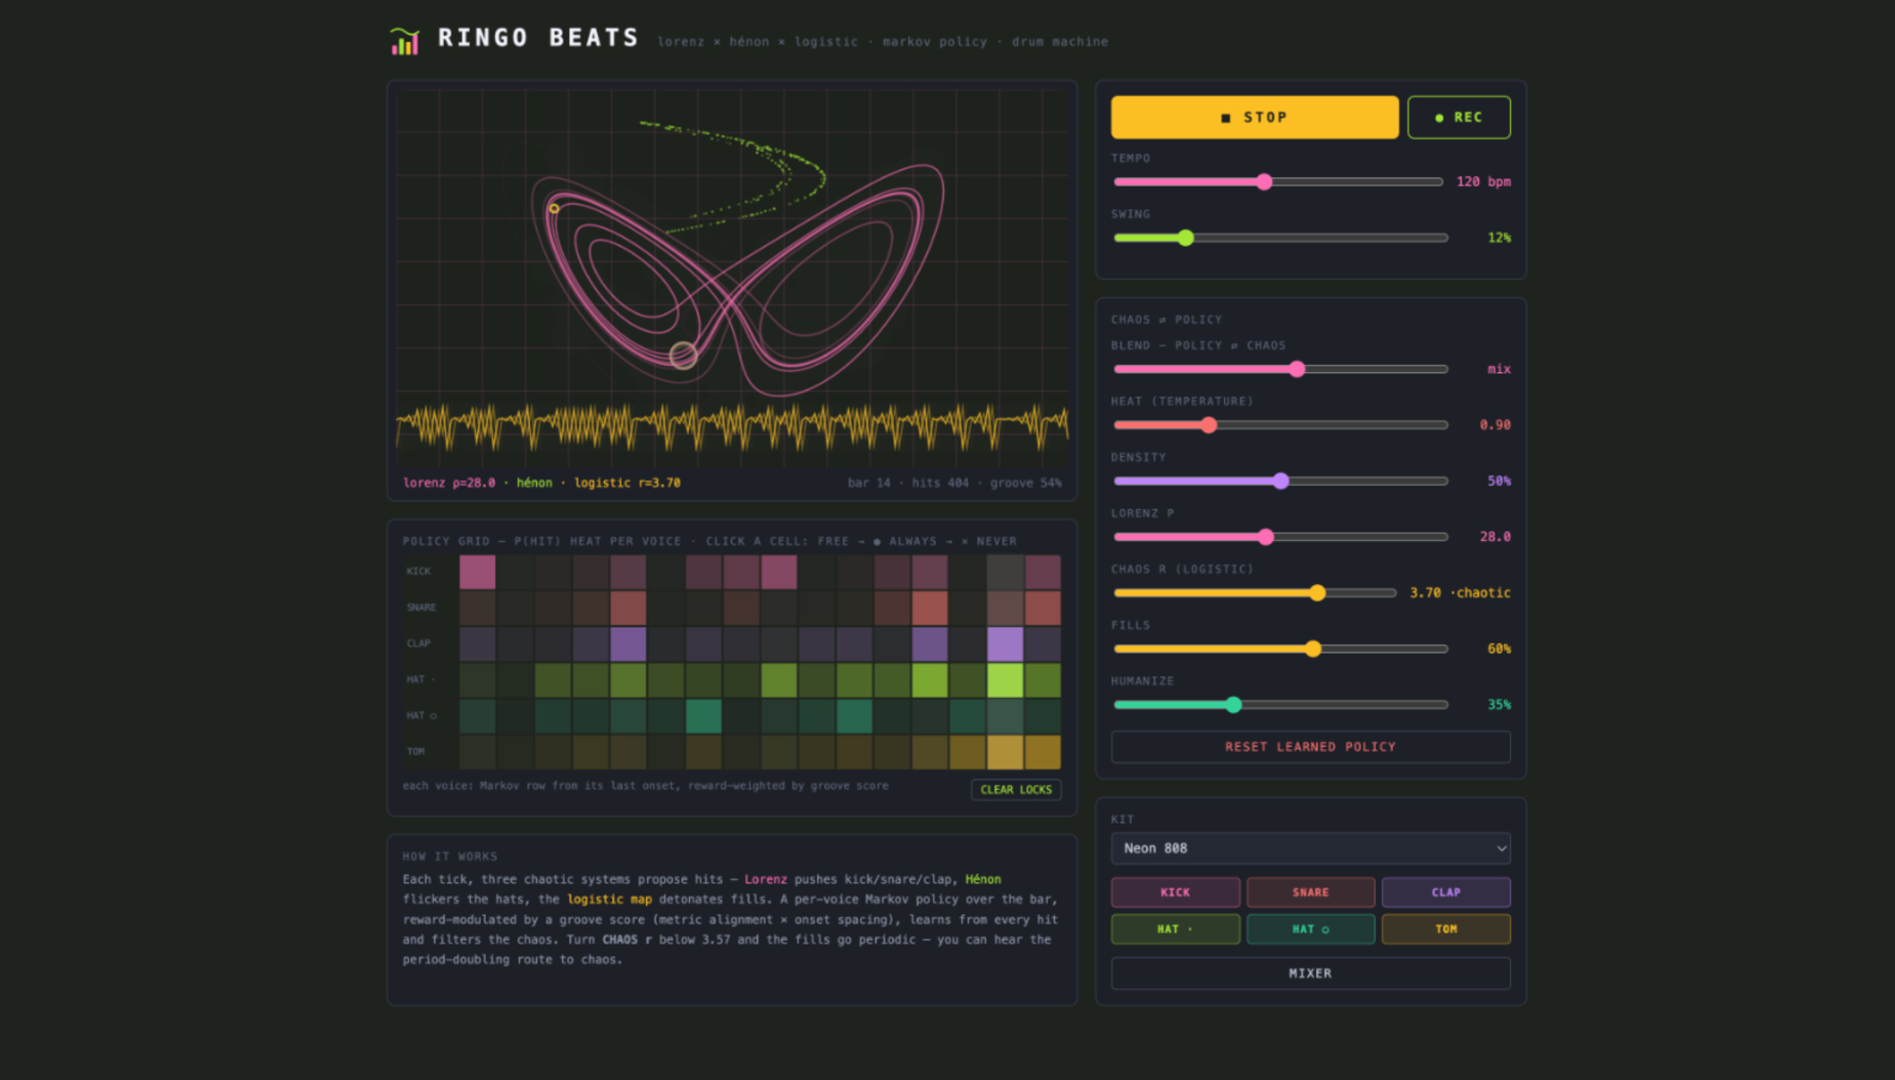Click the Blend policy-chaos slider handle
This screenshot has width=1895, height=1080.
[x=1297, y=369]
